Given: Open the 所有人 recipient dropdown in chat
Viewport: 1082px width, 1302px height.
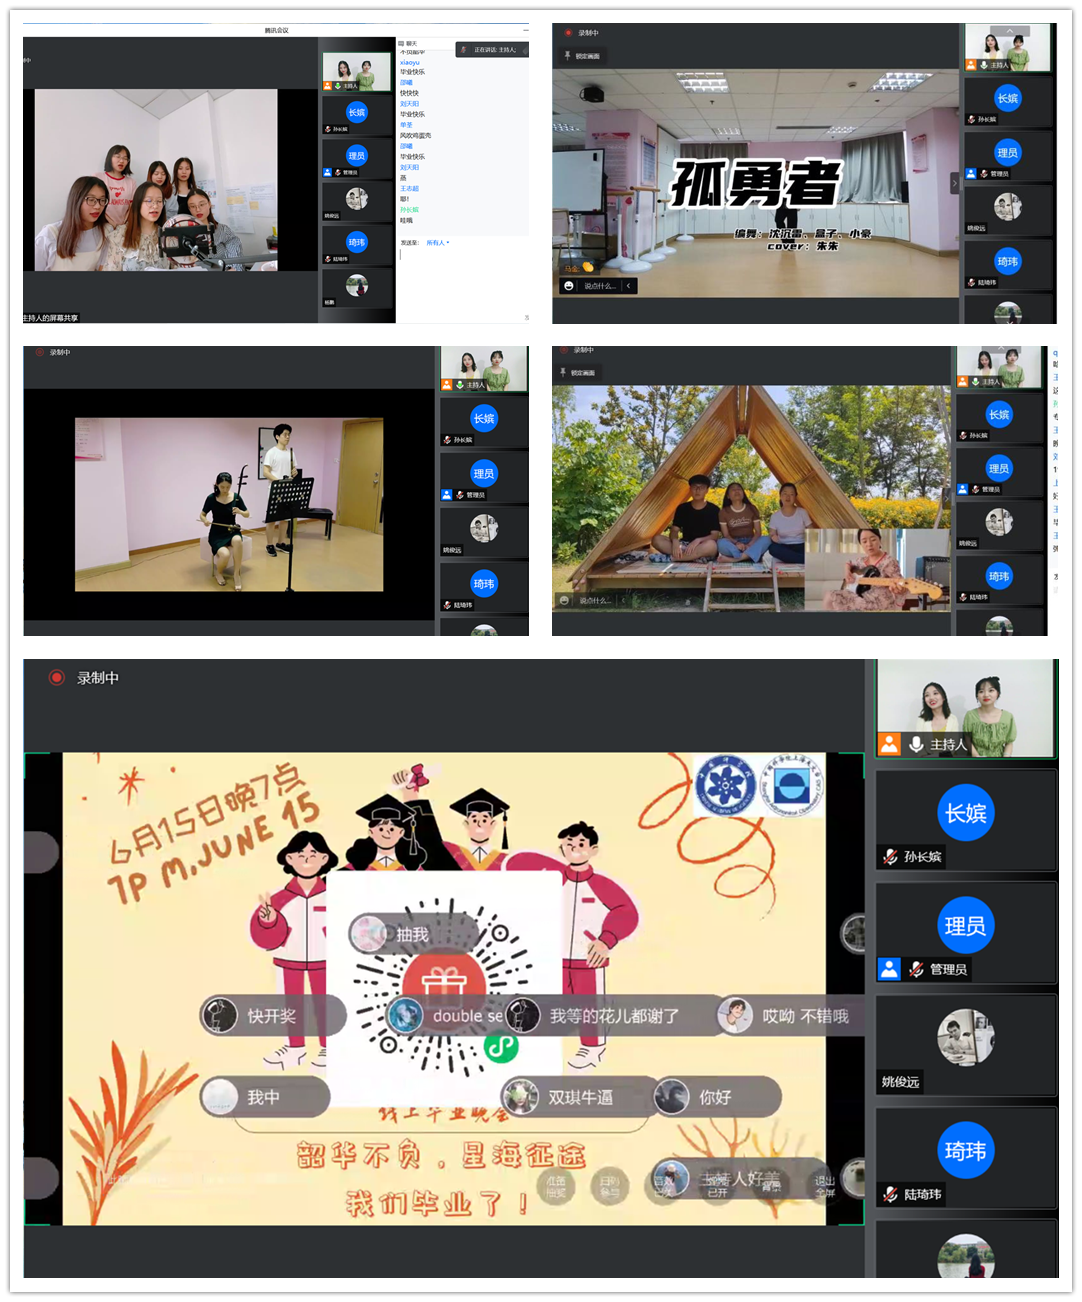Looking at the screenshot, I should (438, 243).
